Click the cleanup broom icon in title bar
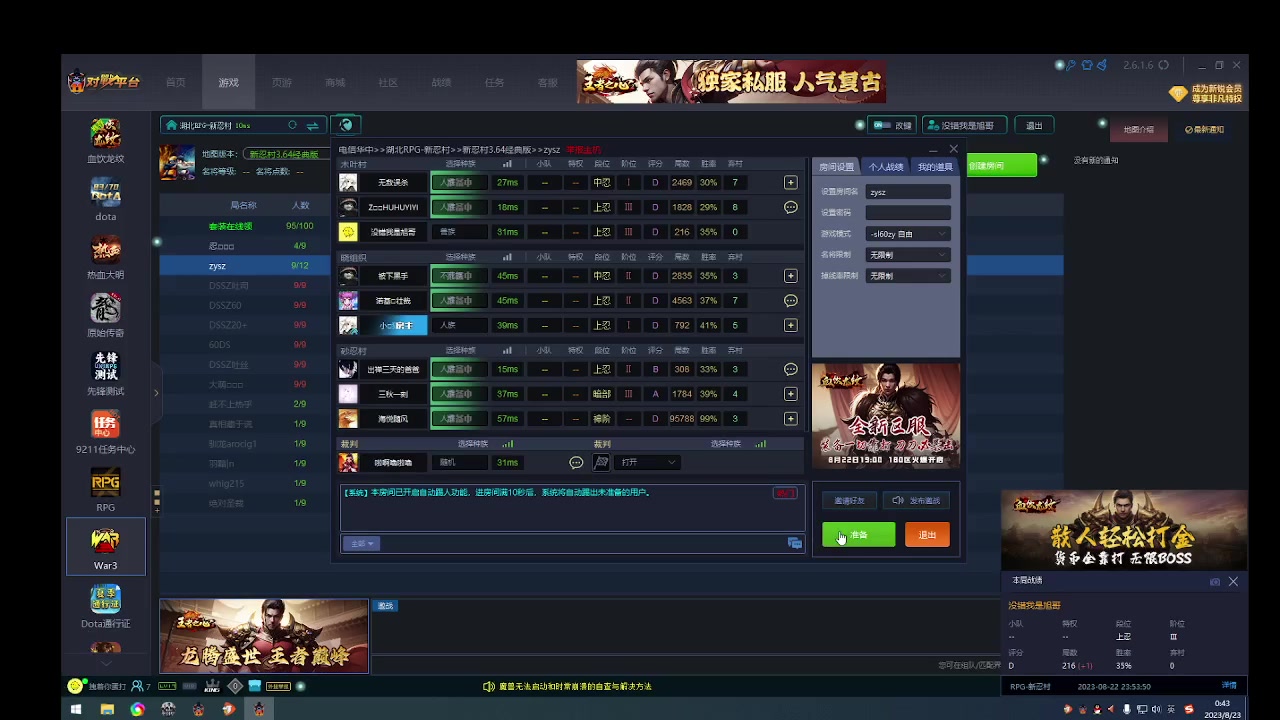Image resolution: width=1280 pixels, height=720 pixels. tap(1102, 65)
